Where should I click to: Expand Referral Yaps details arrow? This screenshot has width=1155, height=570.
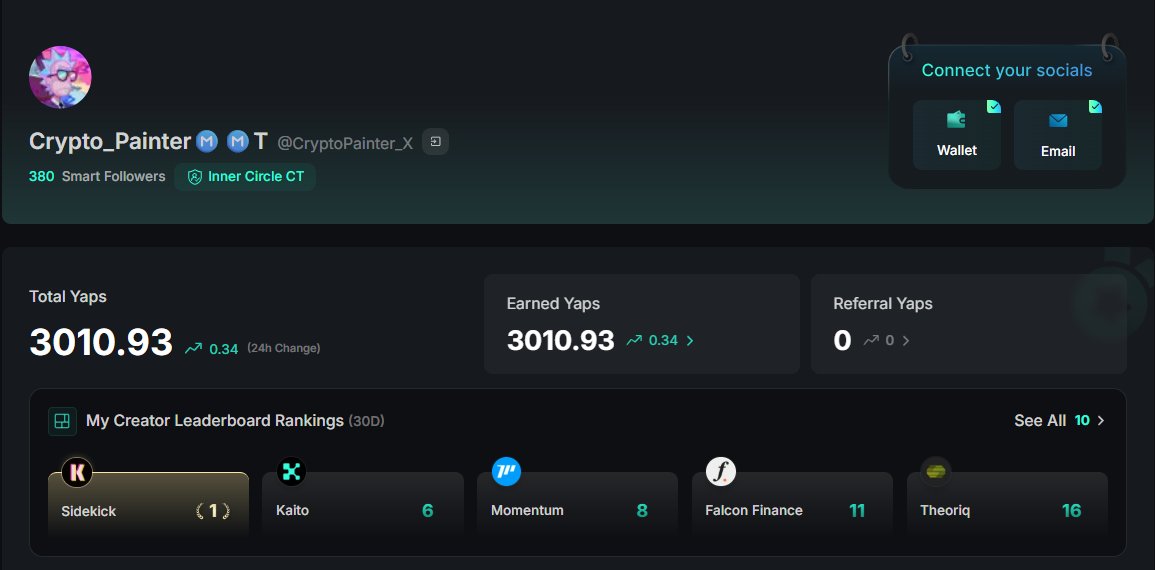point(906,341)
